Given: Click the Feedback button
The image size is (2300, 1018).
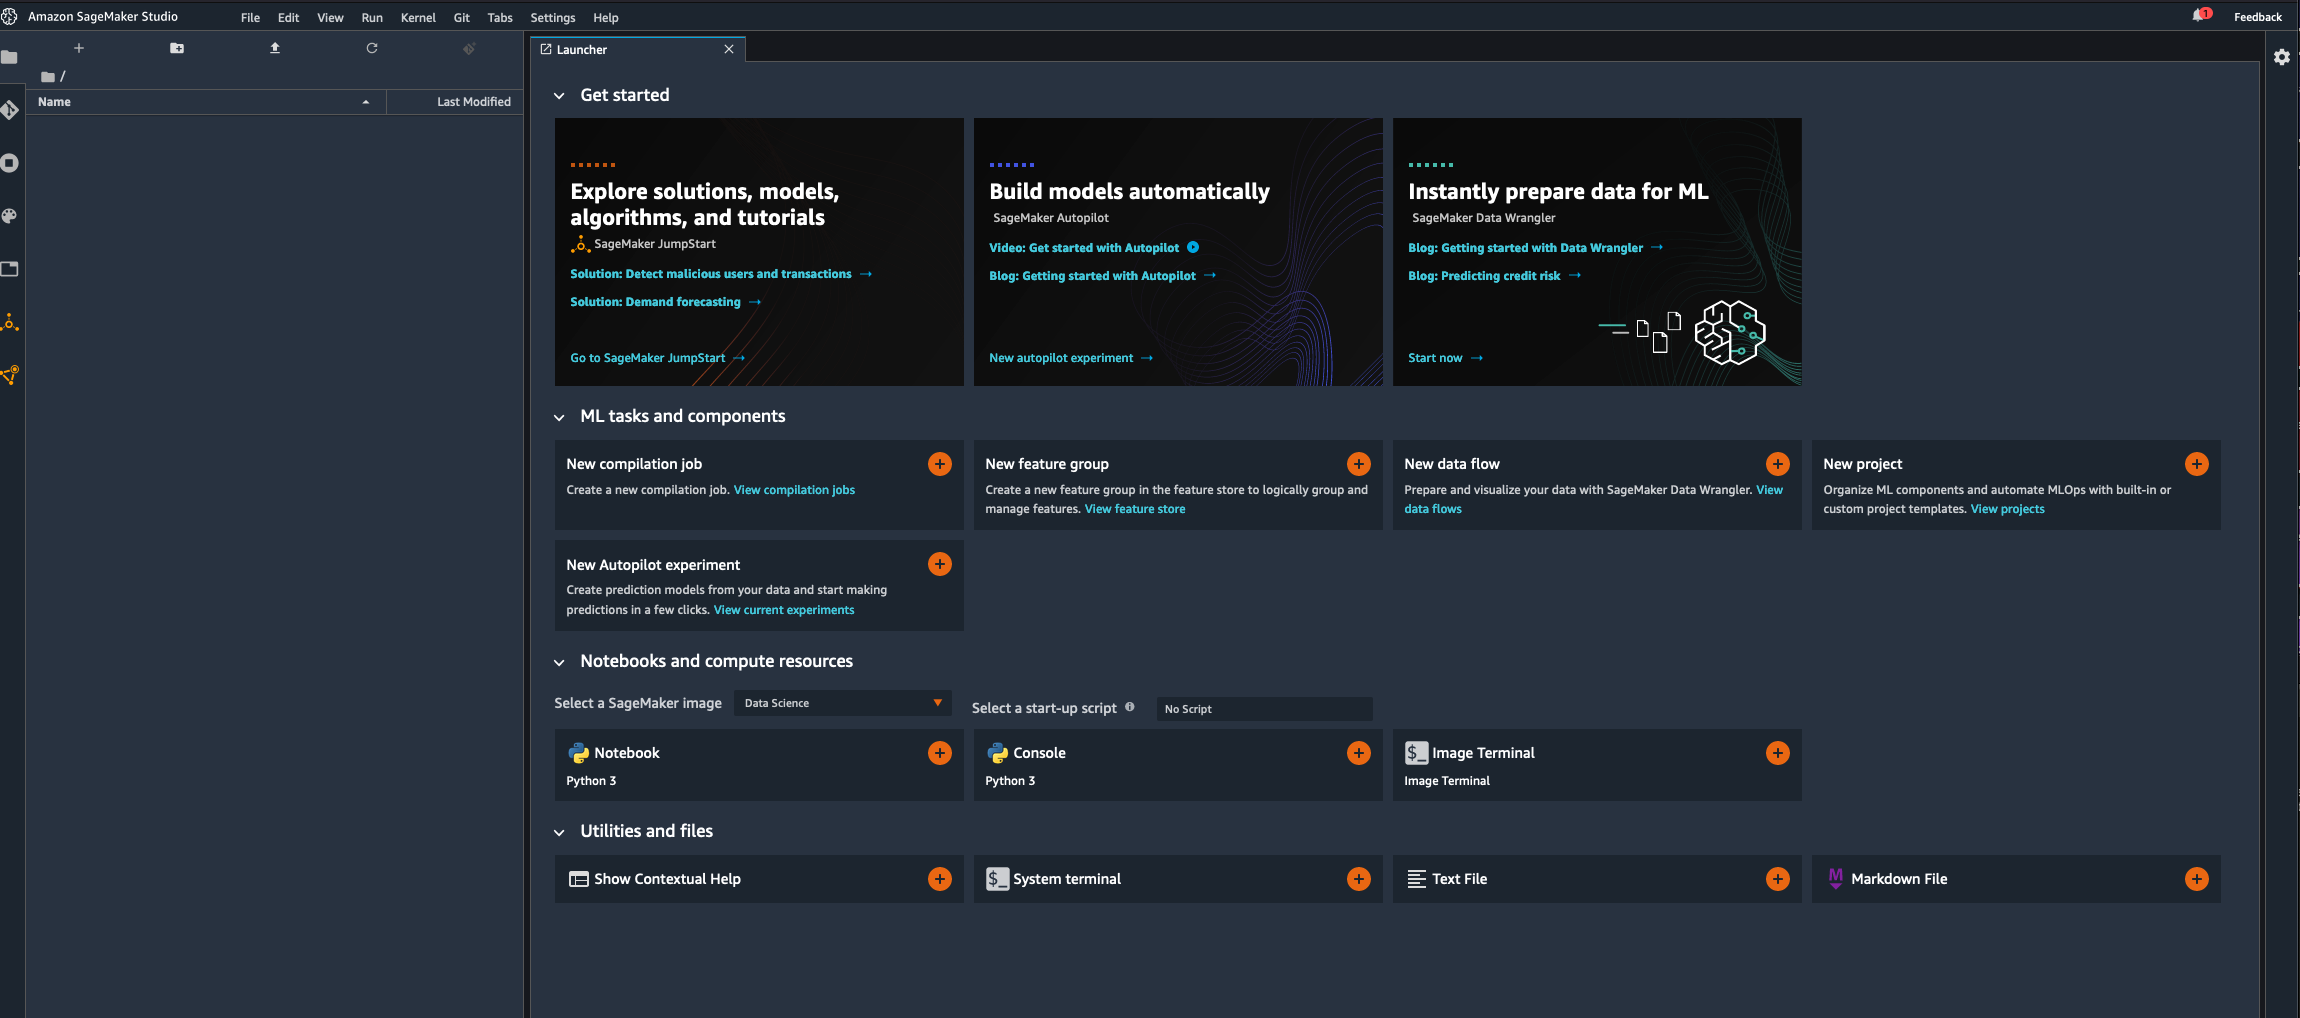Looking at the screenshot, I should coord(2258,17).
